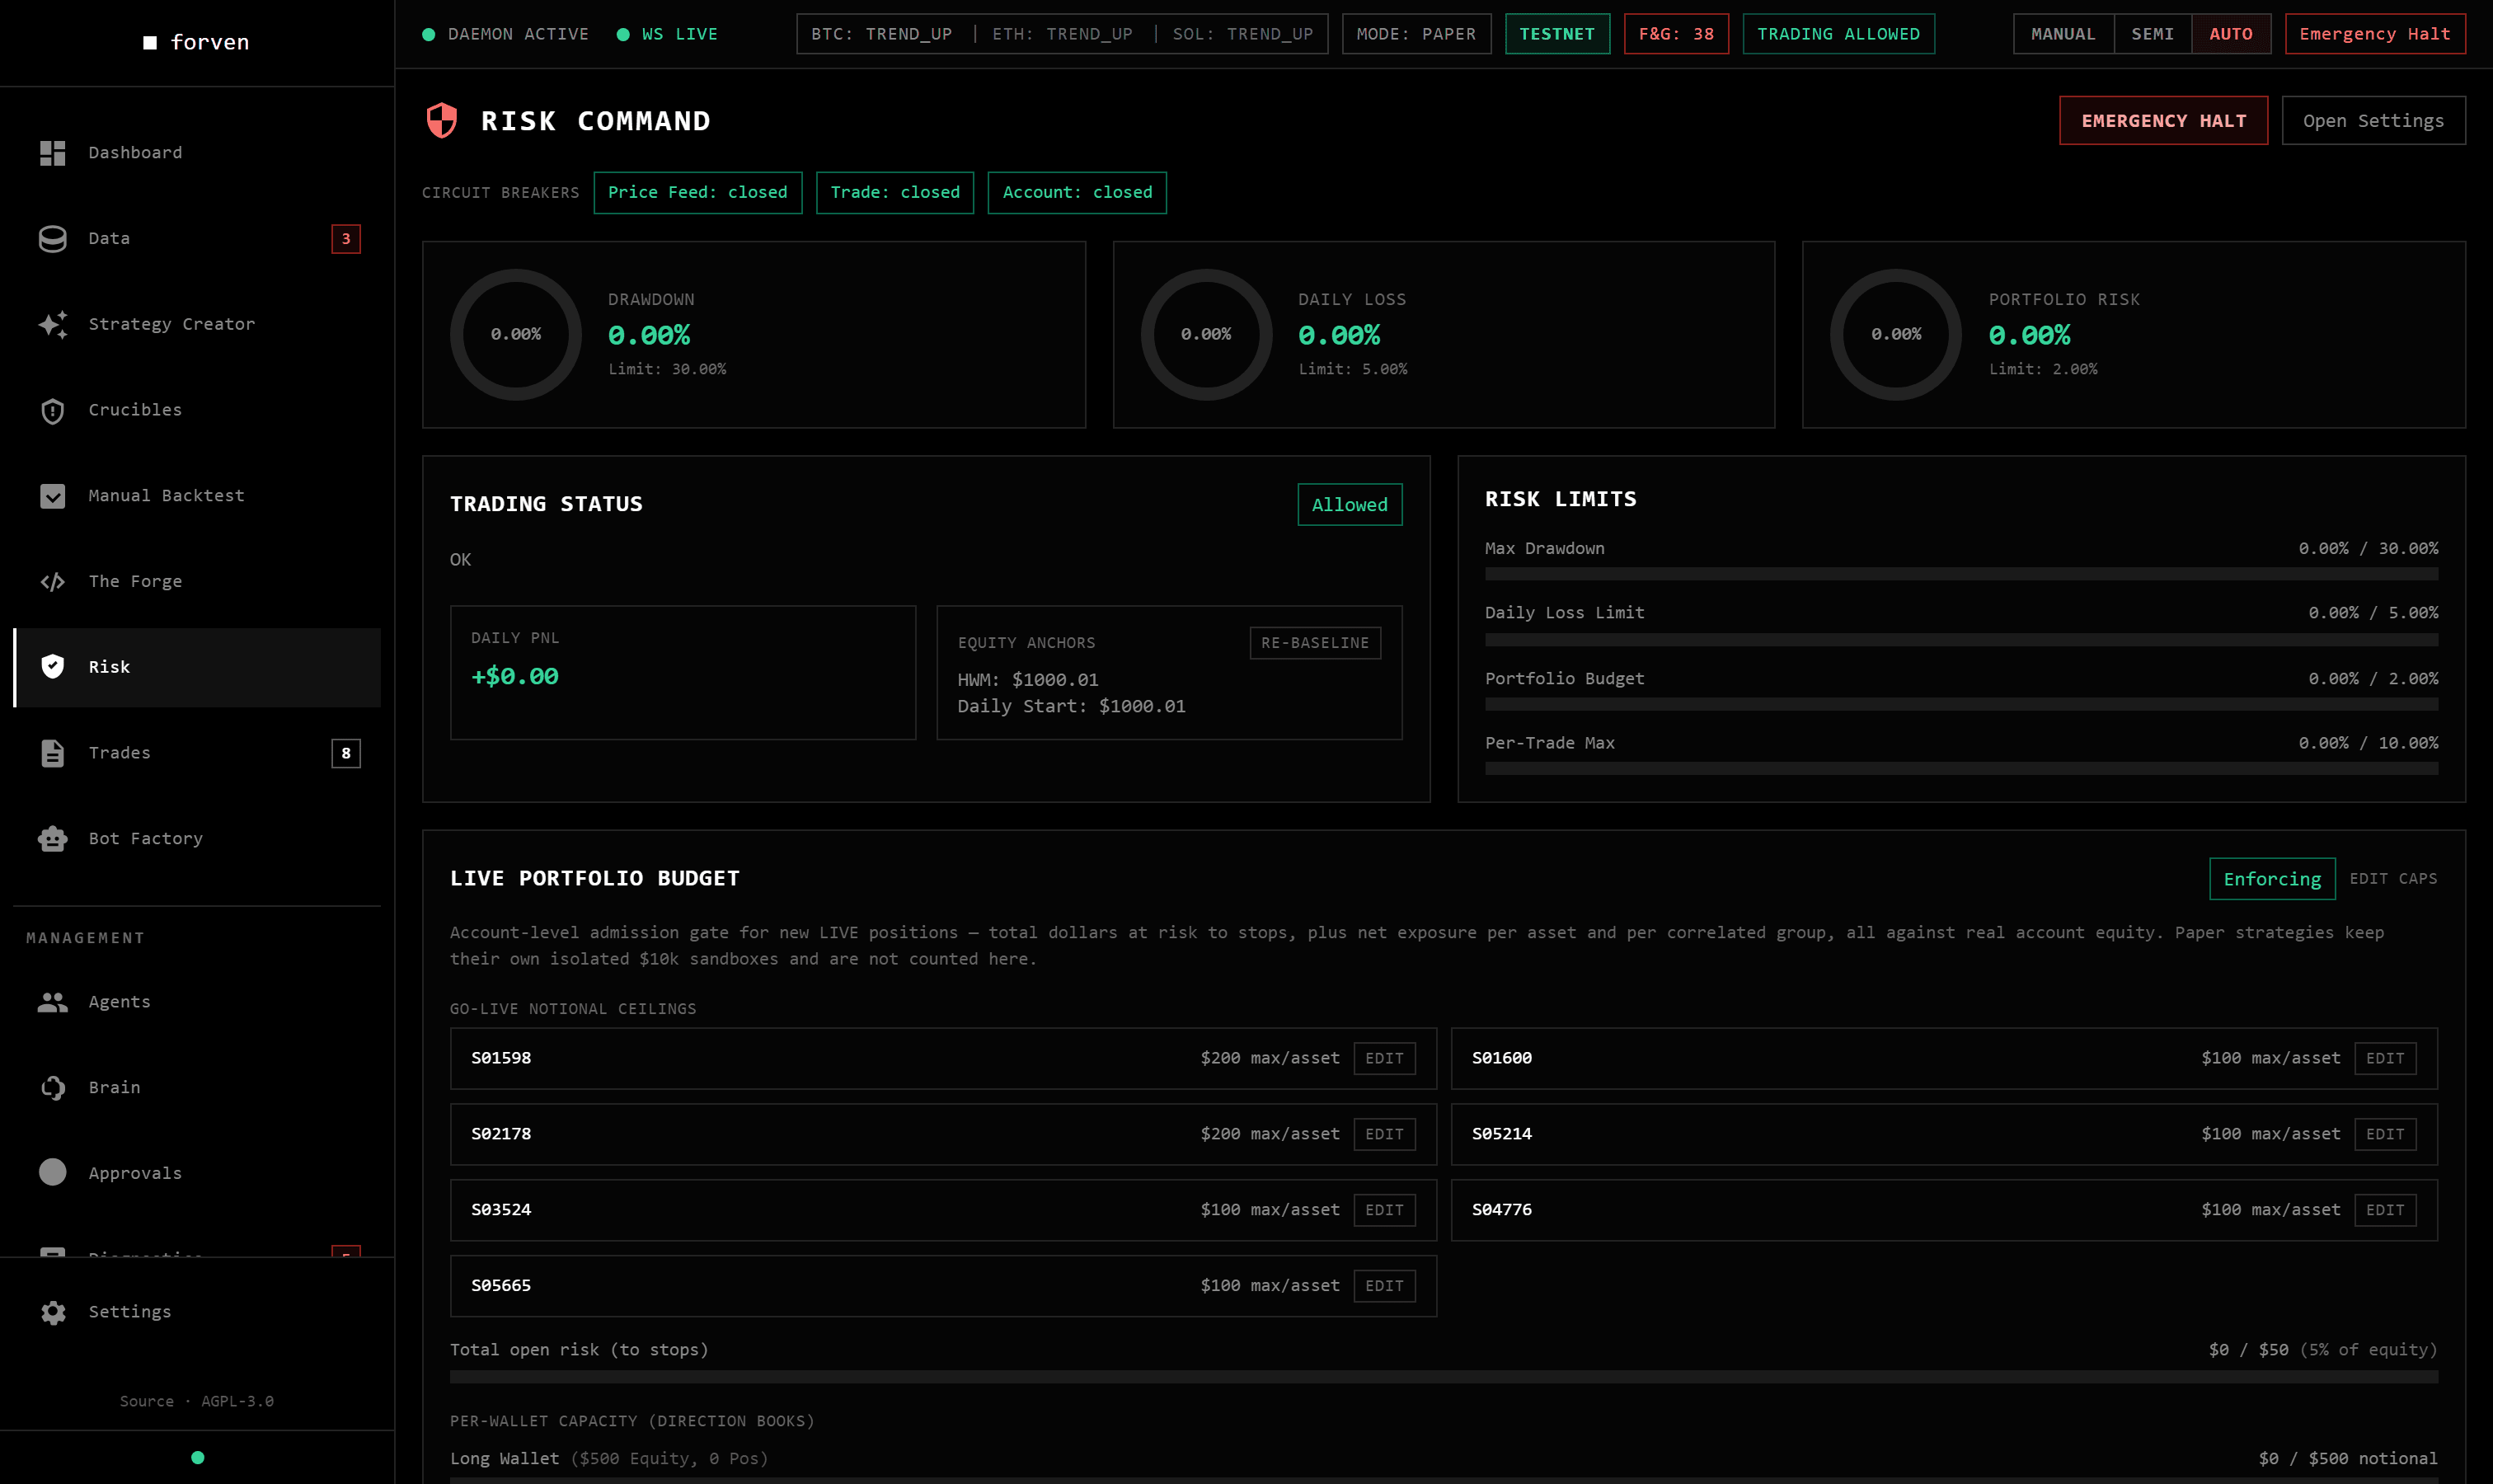The height and width of the screenshot is (1484, 2493).
Task: Click the Max Drawdown progress bar
Action: click(1961, 574)
